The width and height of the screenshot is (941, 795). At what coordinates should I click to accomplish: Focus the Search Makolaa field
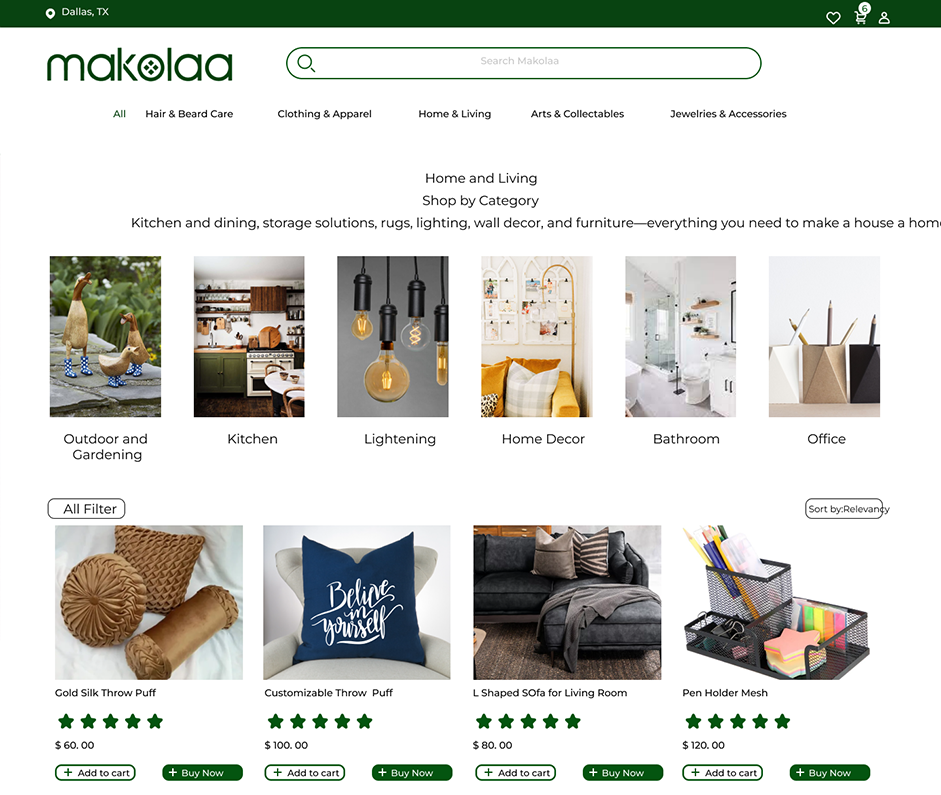[523, 63]
